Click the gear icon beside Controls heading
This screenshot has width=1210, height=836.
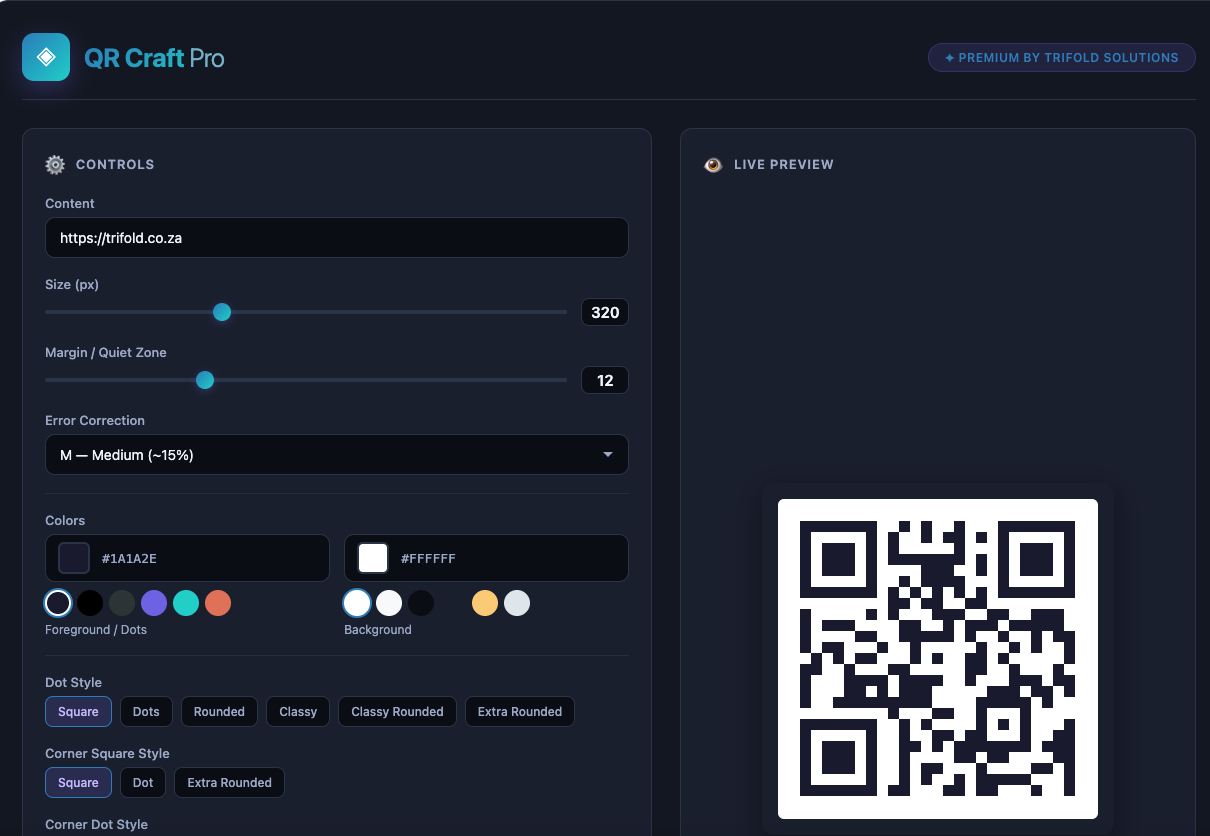[x=55, y=165]
